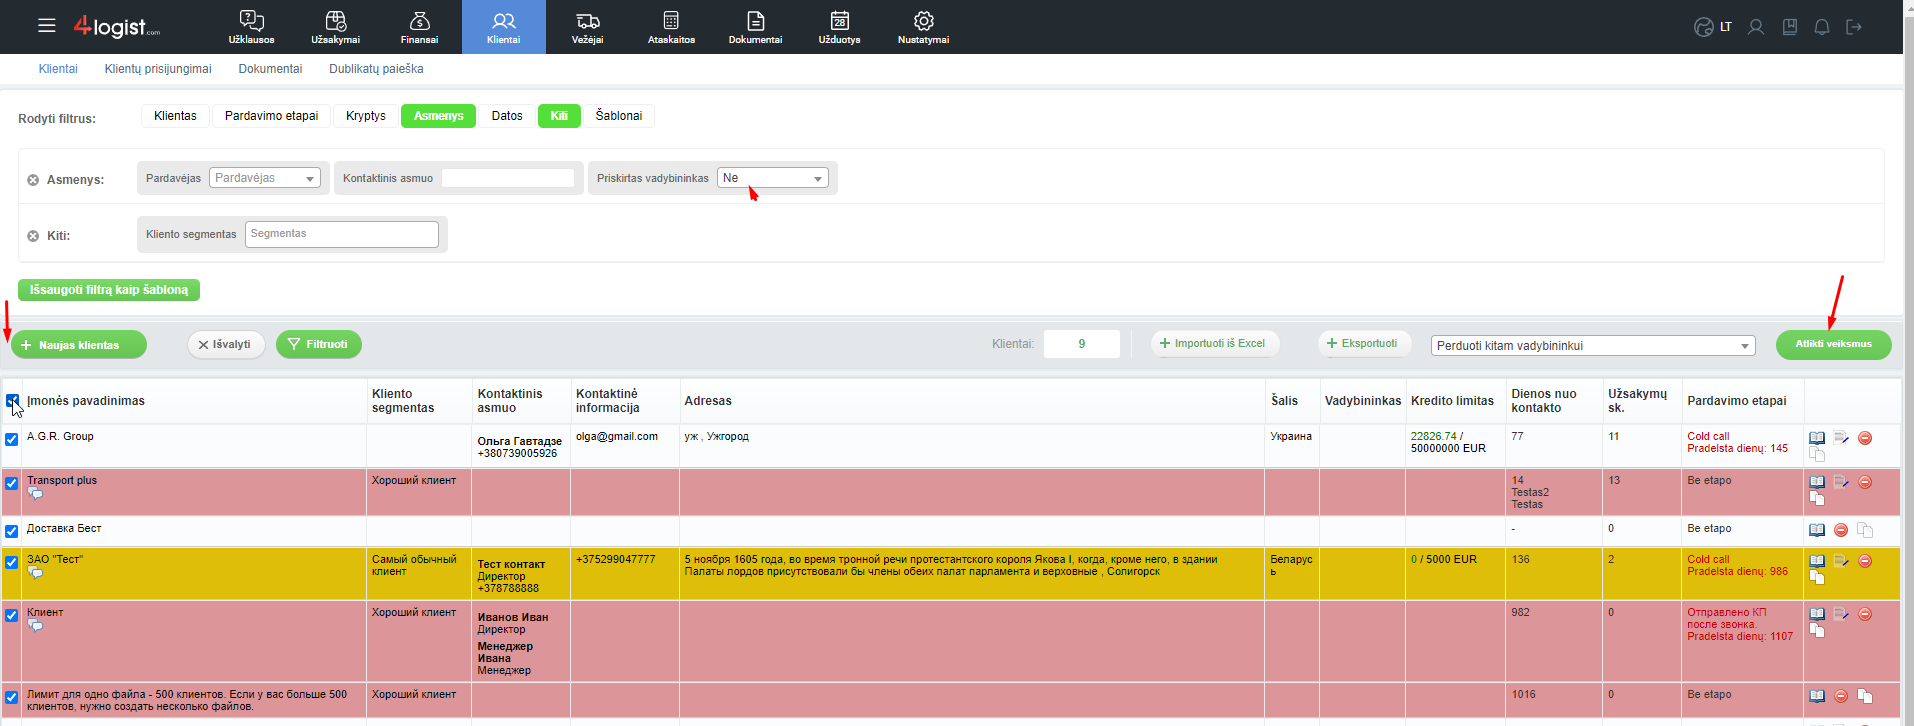The height and width of the screenshot is (726, 1914).
Task: Open comments bubble under Transport plus
Action: (x=35, y=494)
